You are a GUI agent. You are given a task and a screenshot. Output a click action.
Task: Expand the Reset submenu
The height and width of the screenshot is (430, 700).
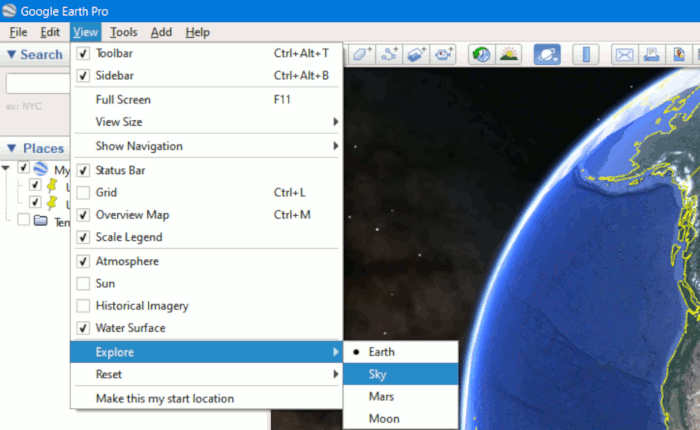point(206,374)
